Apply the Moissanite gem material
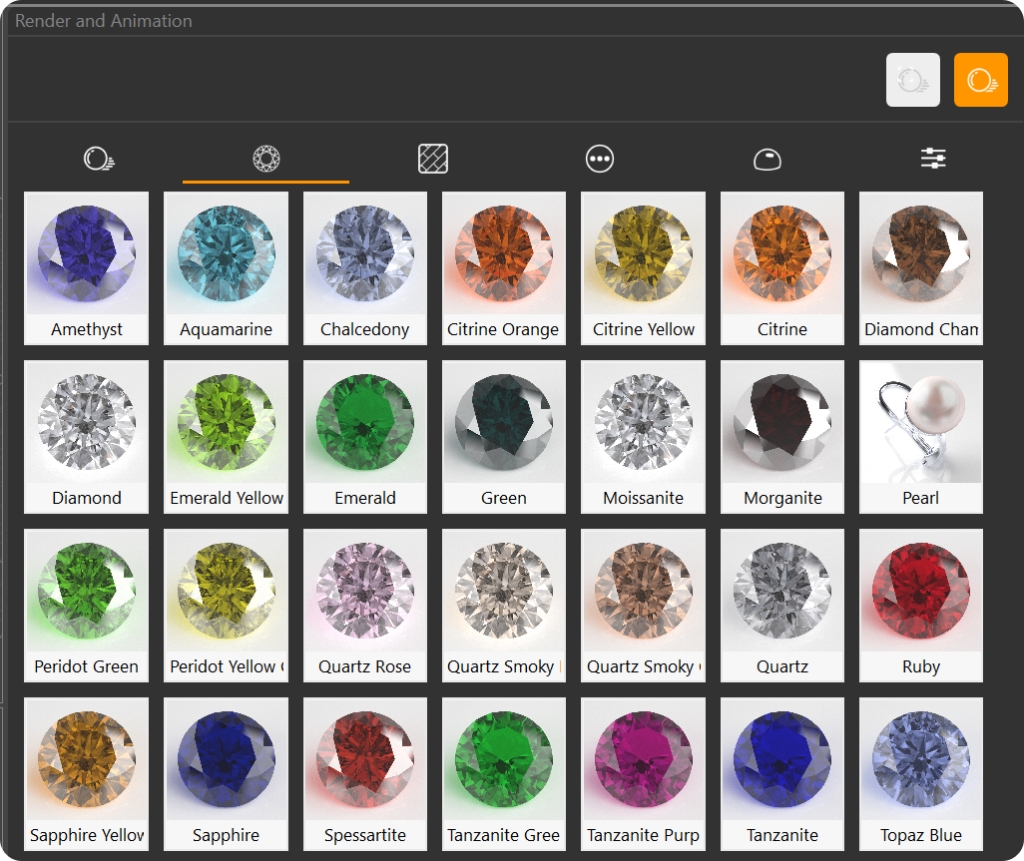 643,436
